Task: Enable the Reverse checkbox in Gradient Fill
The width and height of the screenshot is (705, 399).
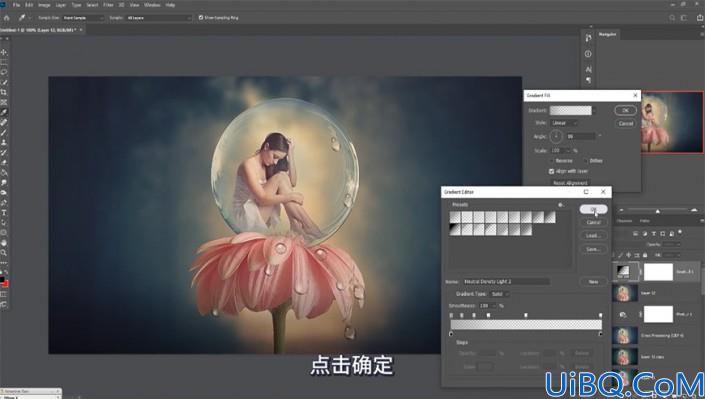Action: coord(552,161)
